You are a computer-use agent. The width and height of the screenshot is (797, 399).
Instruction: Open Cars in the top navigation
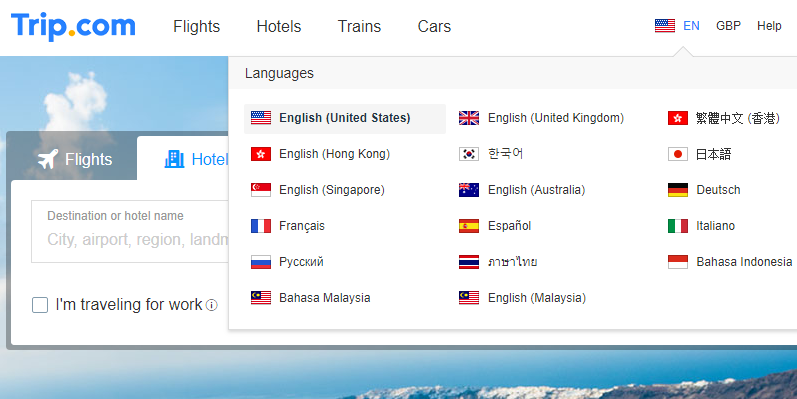point(434,26)
